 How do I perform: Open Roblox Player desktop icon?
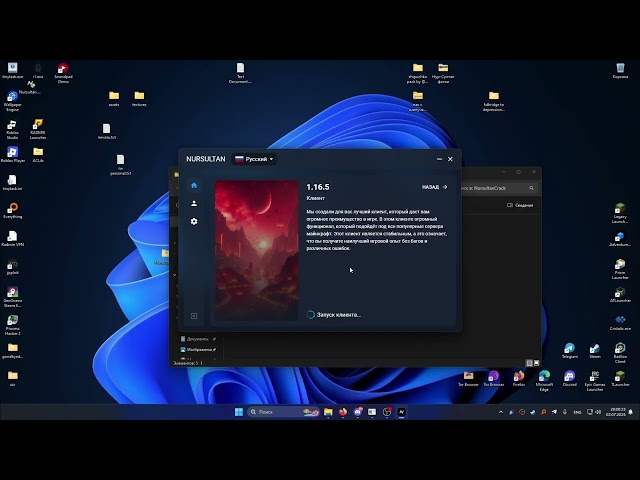[x=12, y=155]
